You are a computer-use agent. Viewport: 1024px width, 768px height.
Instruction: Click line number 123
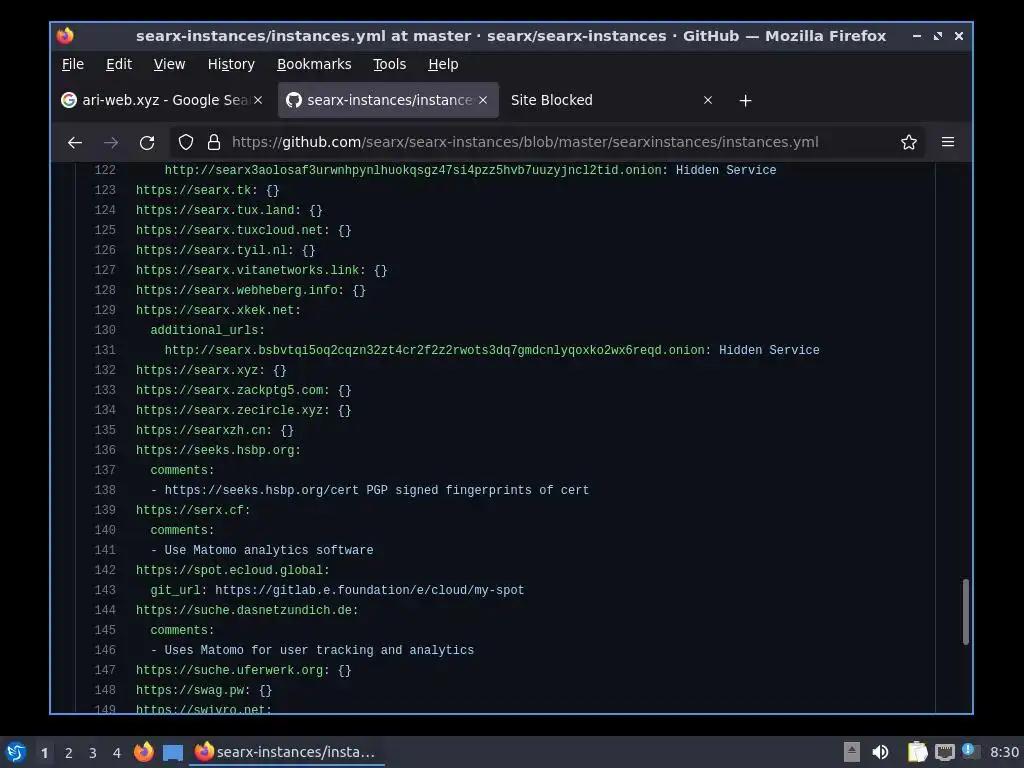pos(104,190)
